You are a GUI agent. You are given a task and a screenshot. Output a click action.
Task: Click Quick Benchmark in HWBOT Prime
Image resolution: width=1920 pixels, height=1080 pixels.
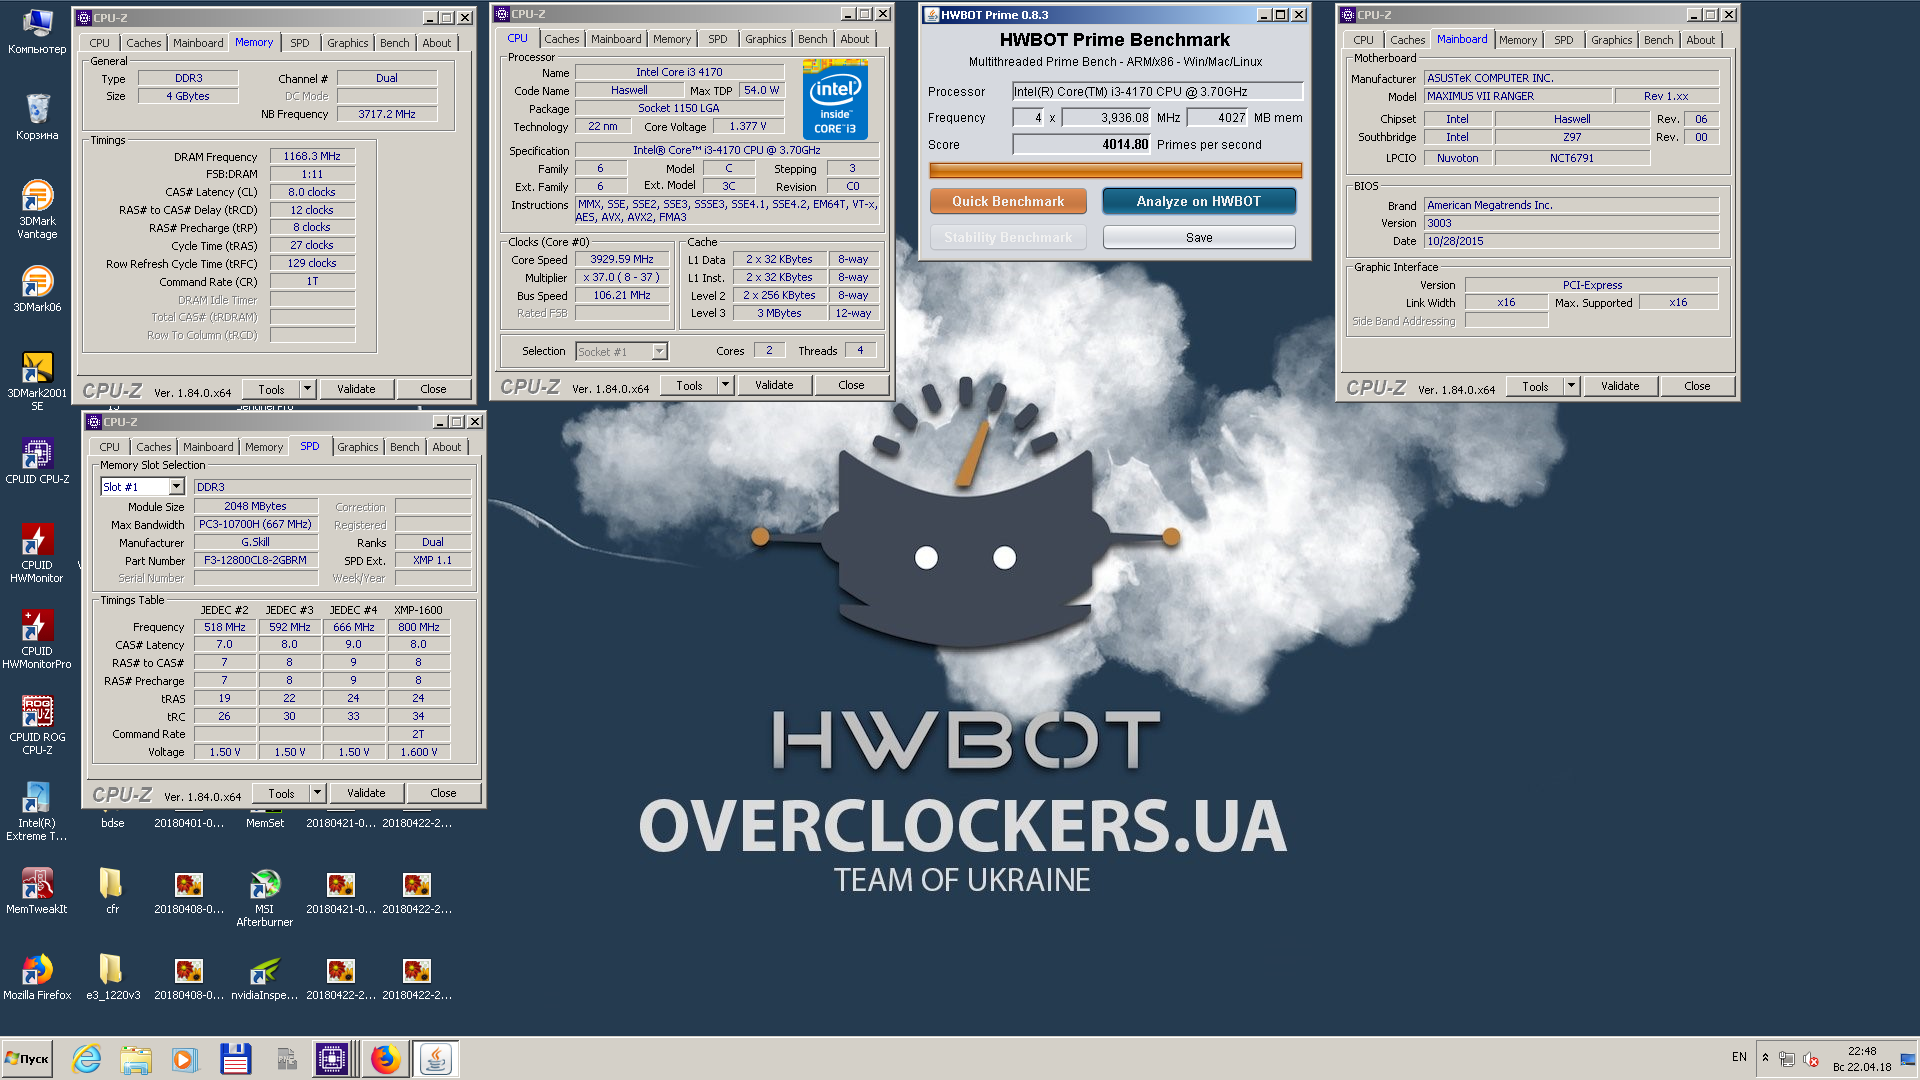coord(1008,201)
